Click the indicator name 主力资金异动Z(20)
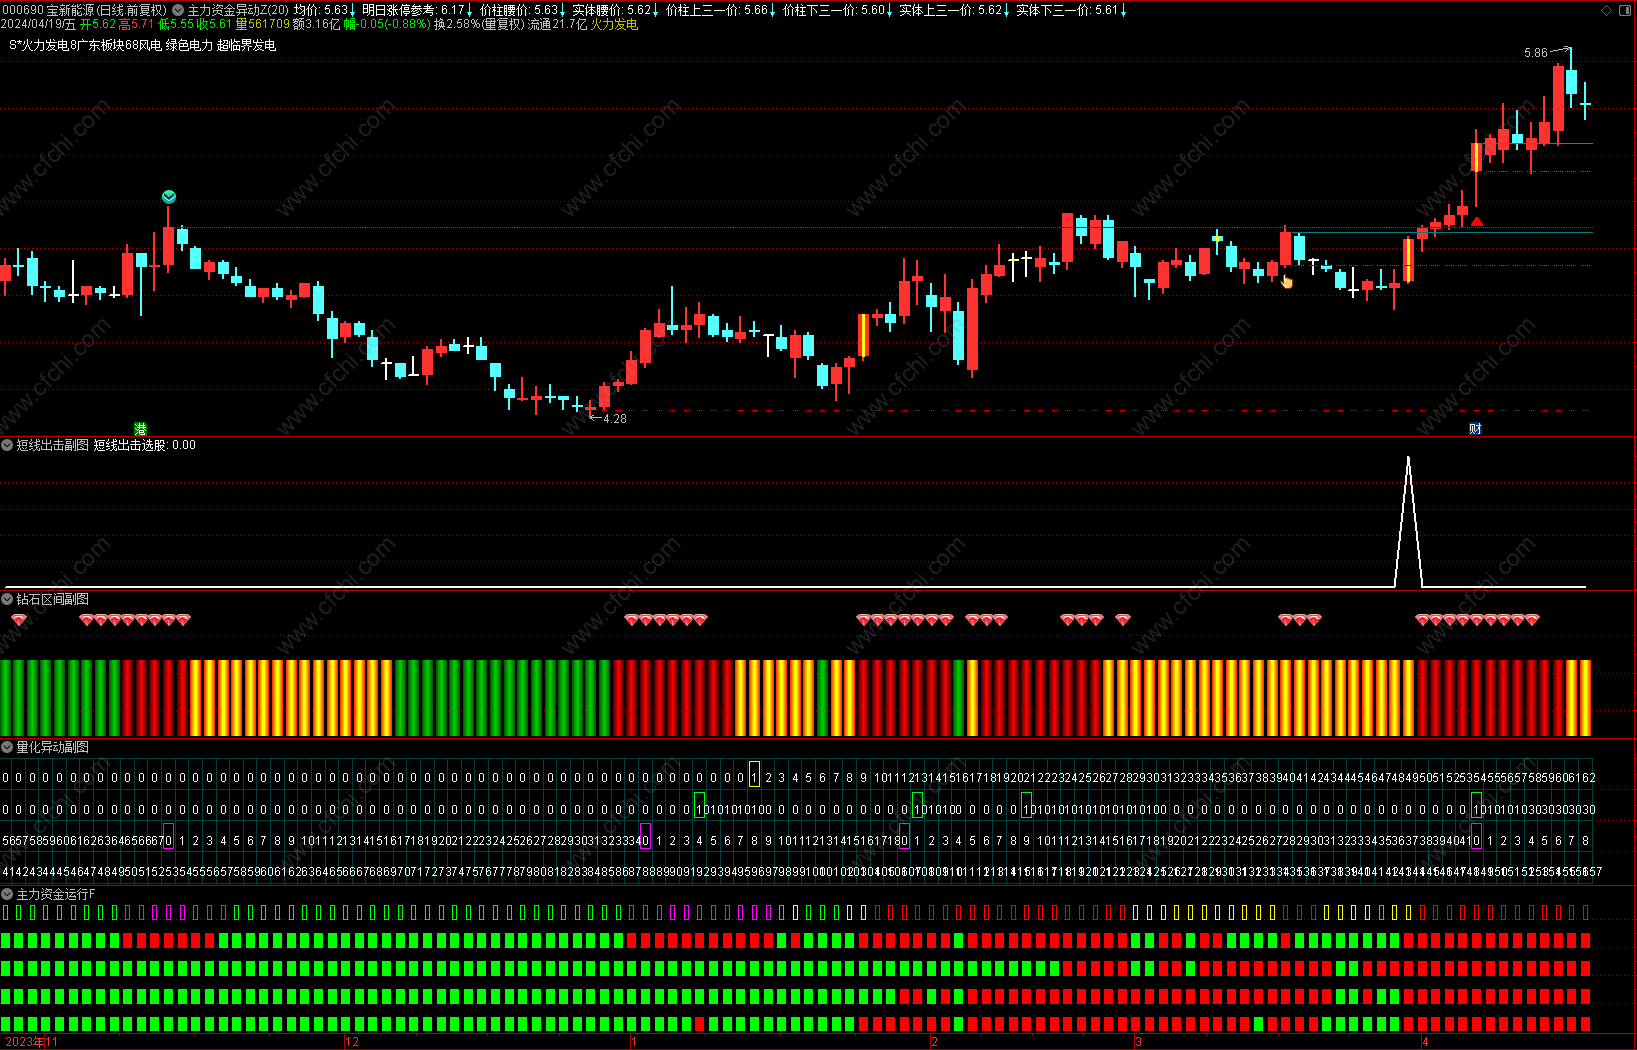 click(x=238, y=10)
